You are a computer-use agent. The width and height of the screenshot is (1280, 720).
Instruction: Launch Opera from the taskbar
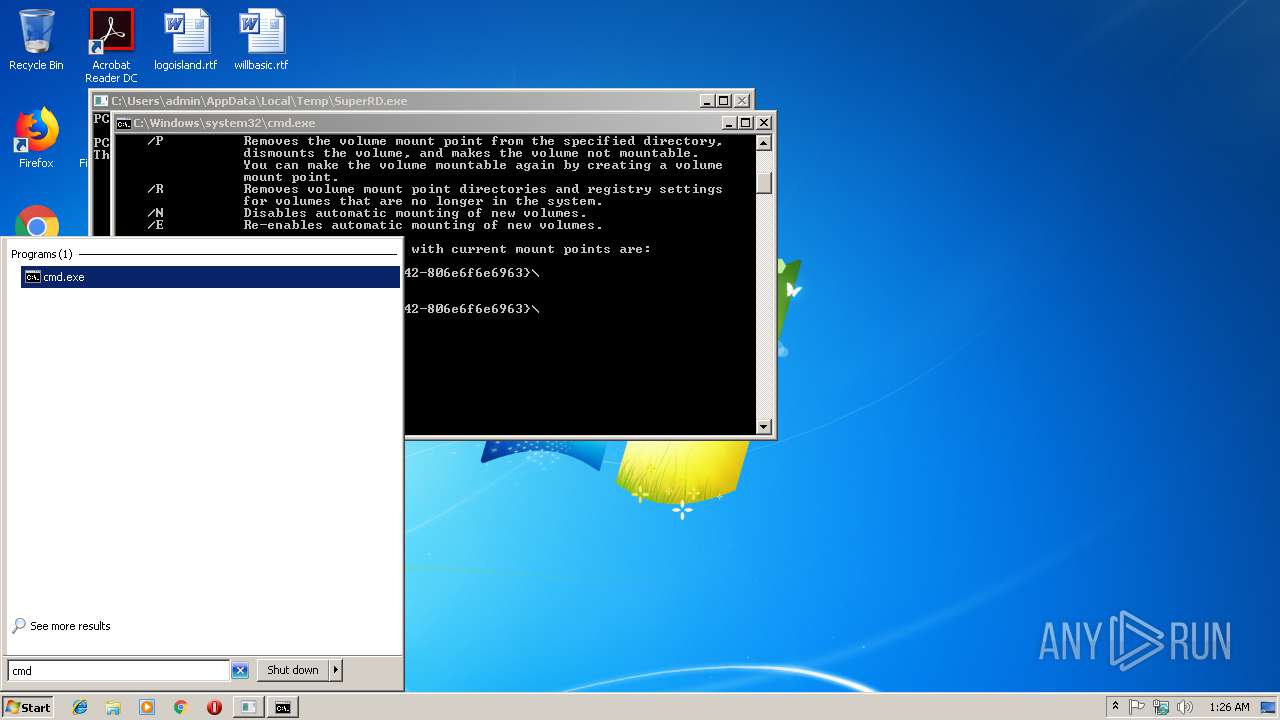click(214, 707)
